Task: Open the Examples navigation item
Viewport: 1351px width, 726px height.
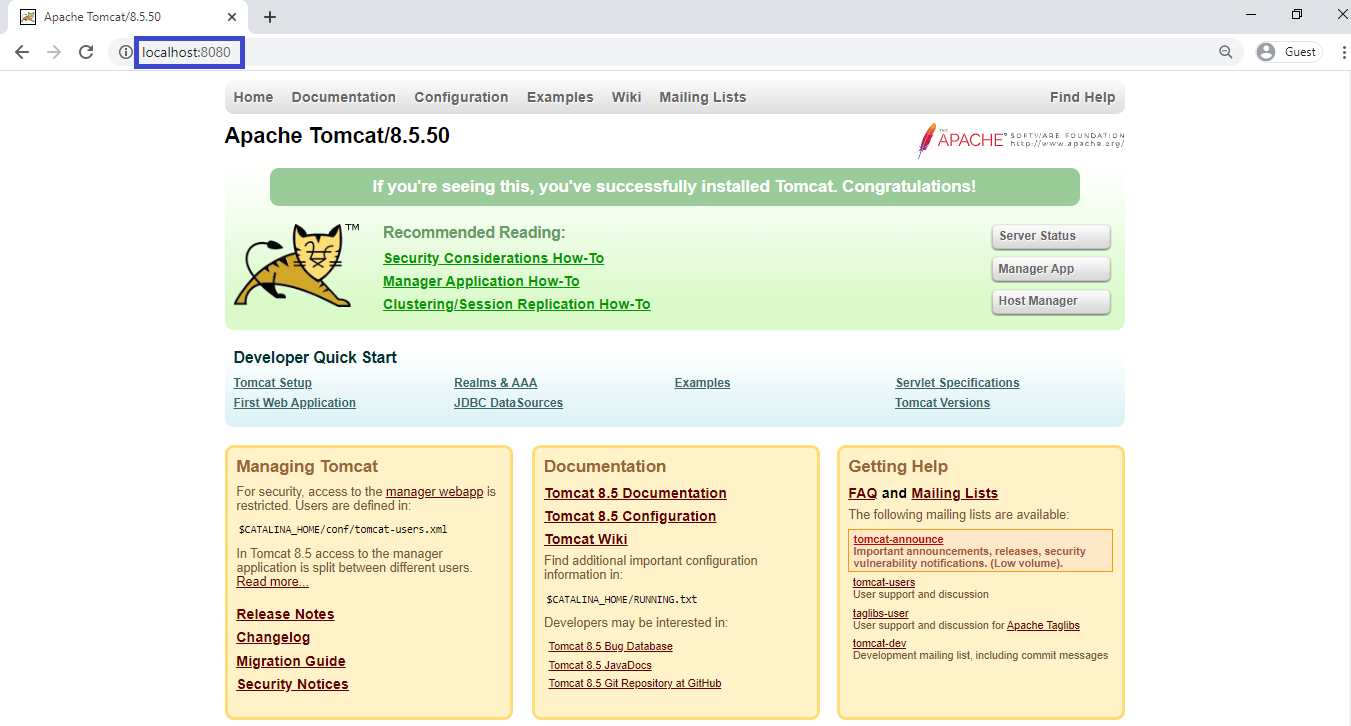Action: click(560, 97)
